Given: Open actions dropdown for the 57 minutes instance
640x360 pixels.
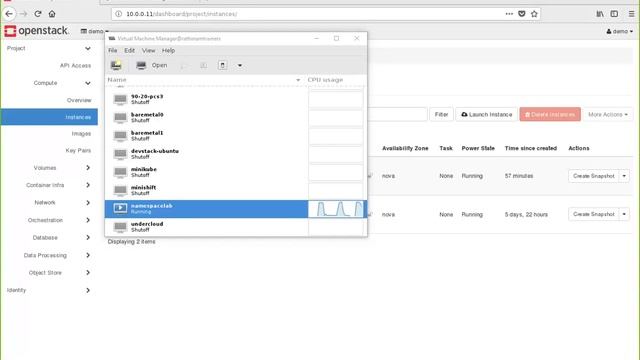Looking at the screenshot, I should (624, 176).
